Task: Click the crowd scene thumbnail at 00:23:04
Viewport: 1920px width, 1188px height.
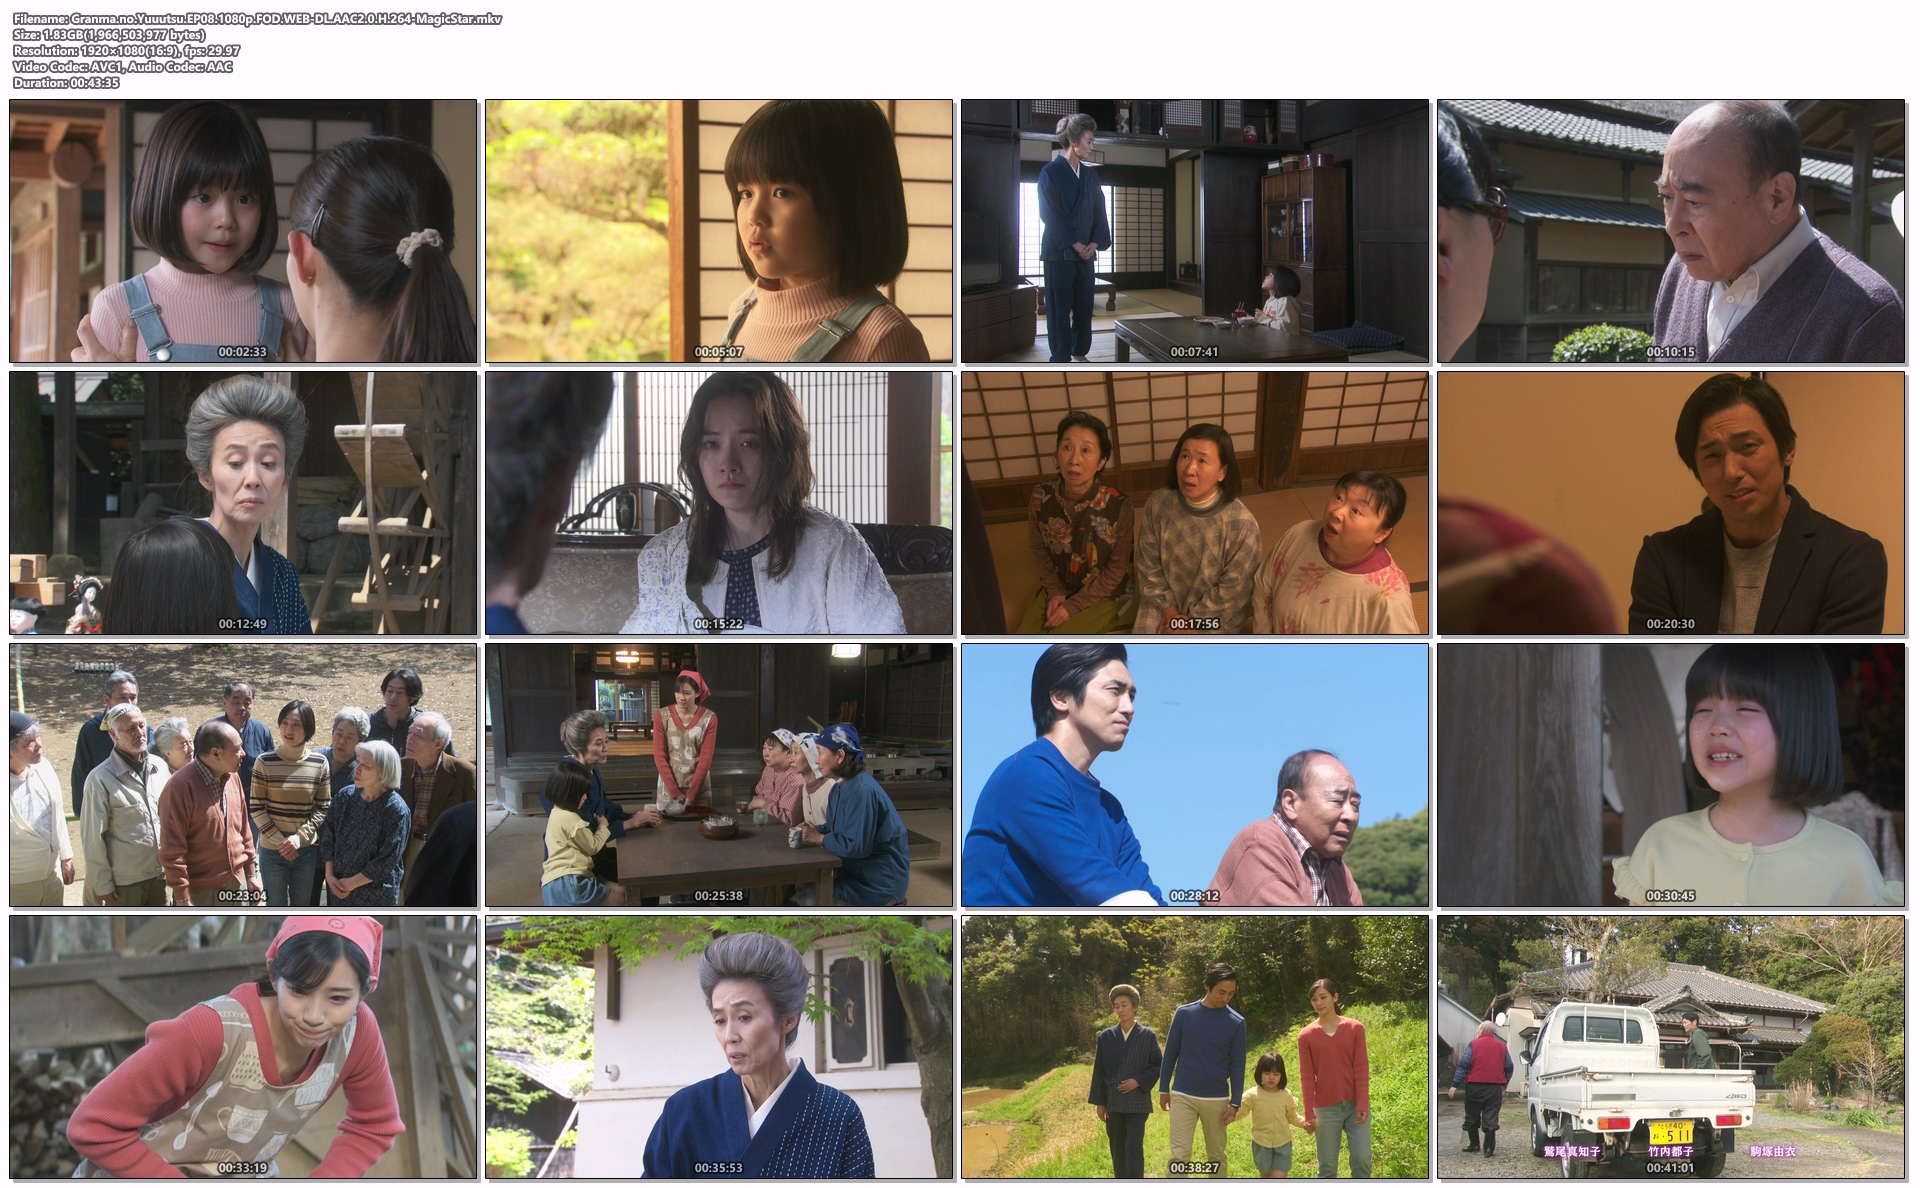Action: coord(243,775)
